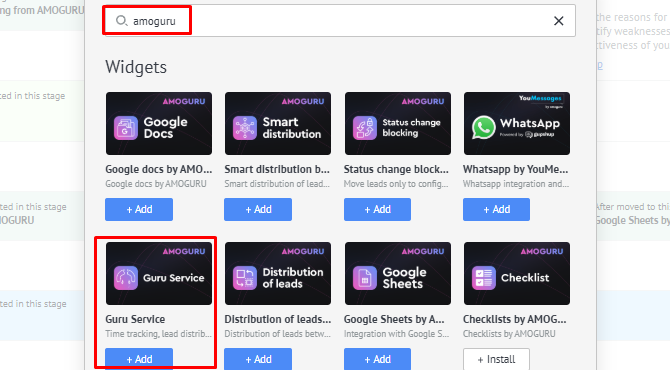Add the Google Sheets by AMOGURU widget

click(x=377, y=359)
